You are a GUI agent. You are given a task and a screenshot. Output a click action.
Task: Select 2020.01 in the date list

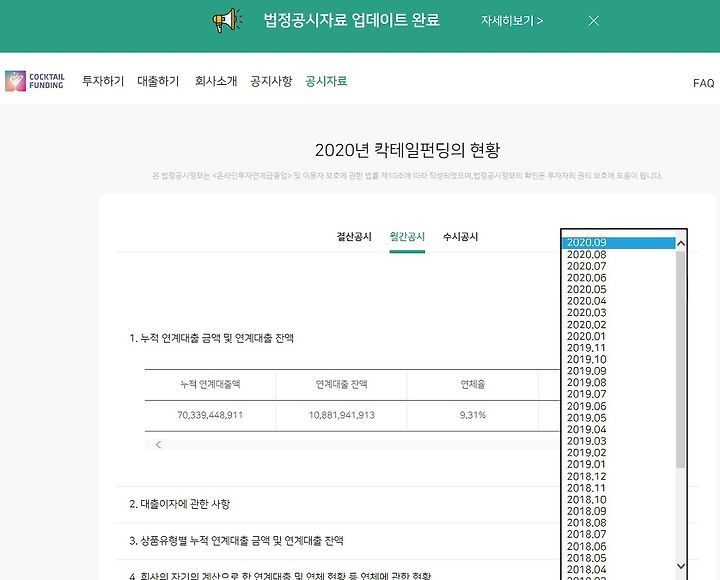click(x=619, y=336)
